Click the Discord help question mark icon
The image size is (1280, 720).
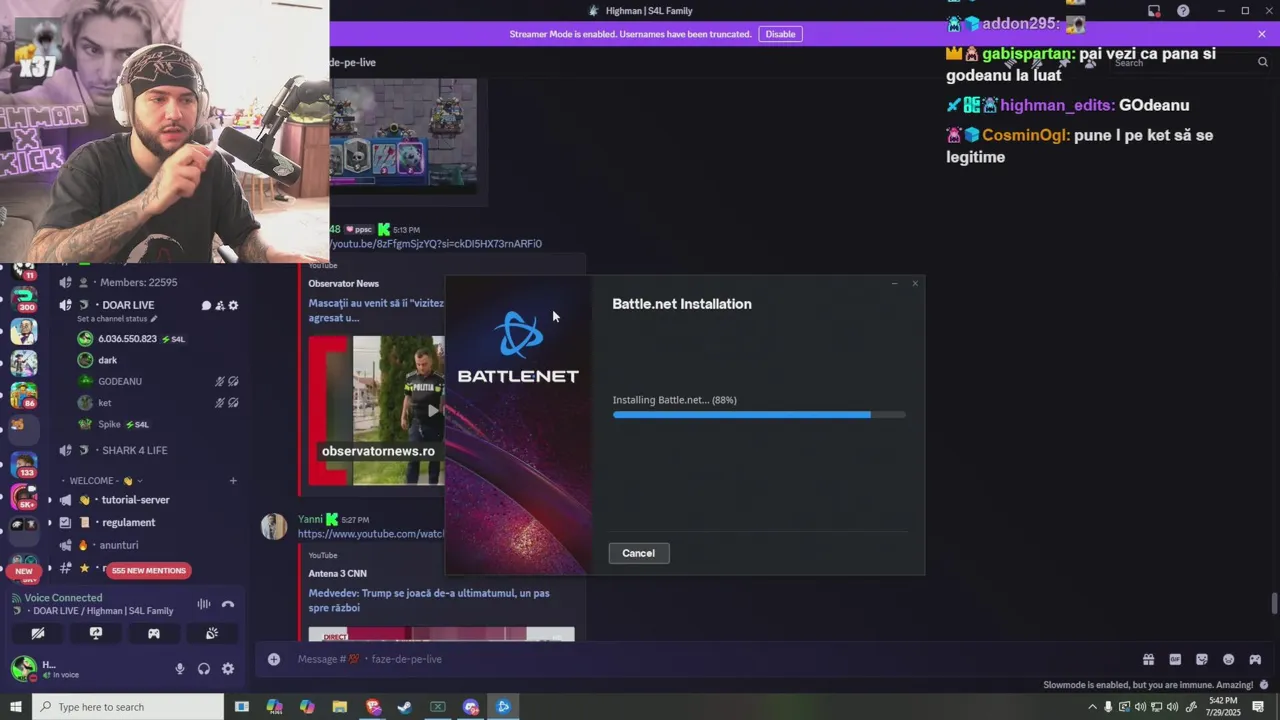[1183, 11]
